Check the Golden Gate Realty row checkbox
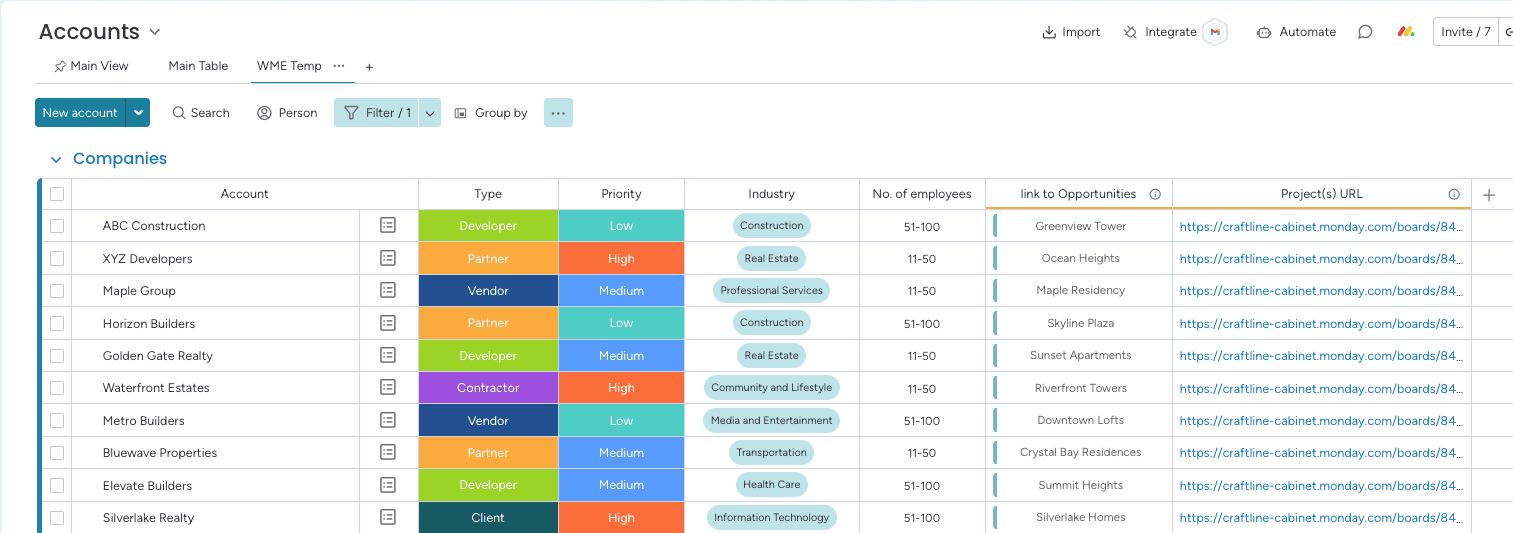1513x533 pixels. (x=57, y=355)
